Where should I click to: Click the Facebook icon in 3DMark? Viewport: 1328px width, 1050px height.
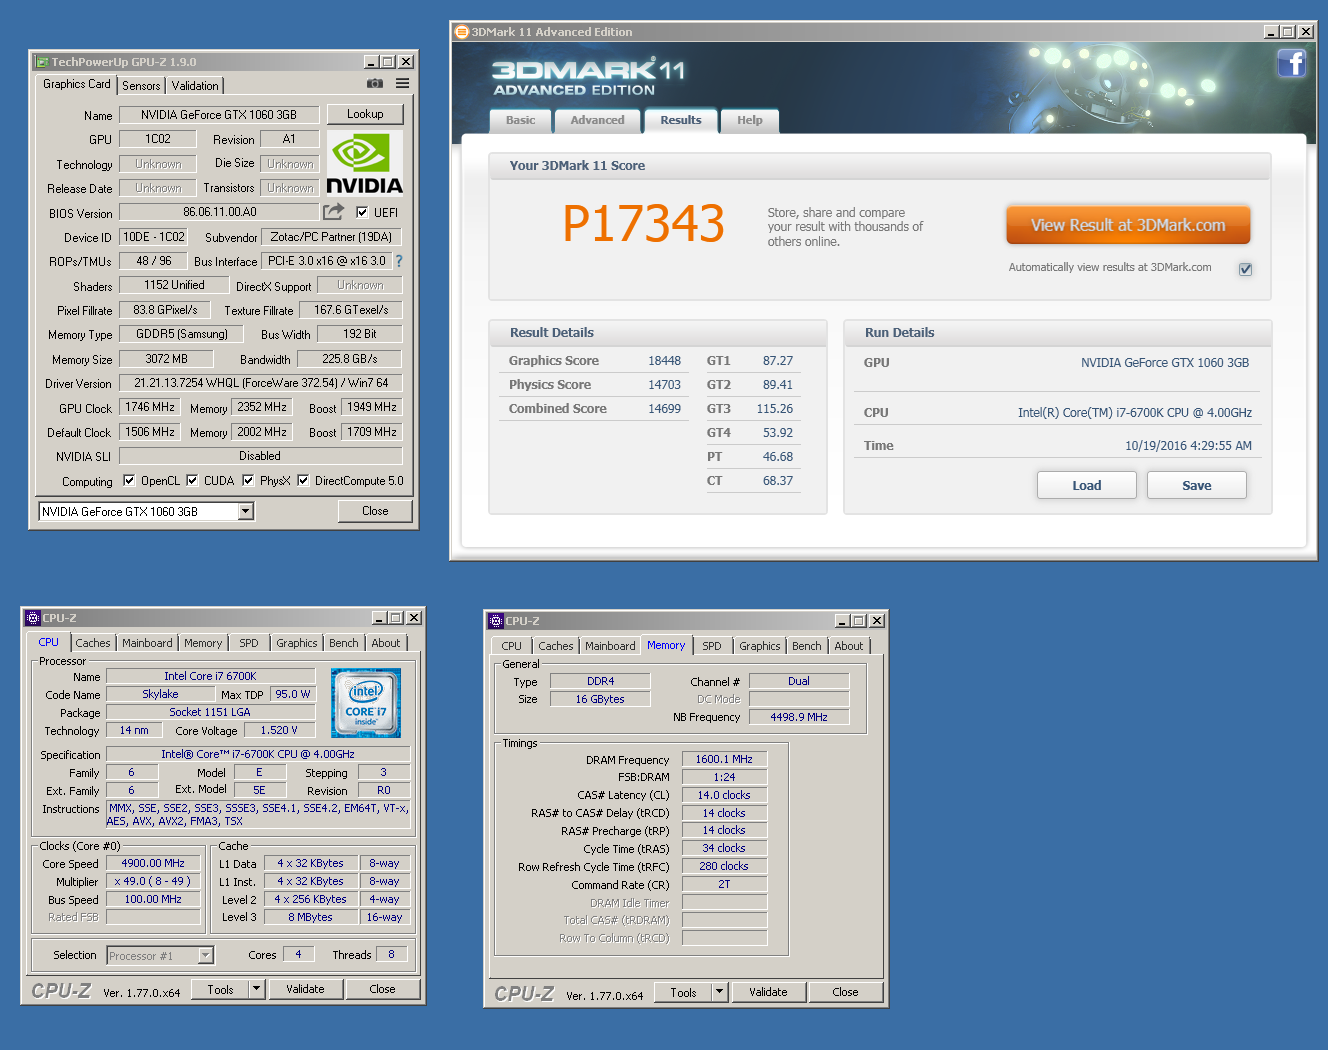click(1292, 64)
